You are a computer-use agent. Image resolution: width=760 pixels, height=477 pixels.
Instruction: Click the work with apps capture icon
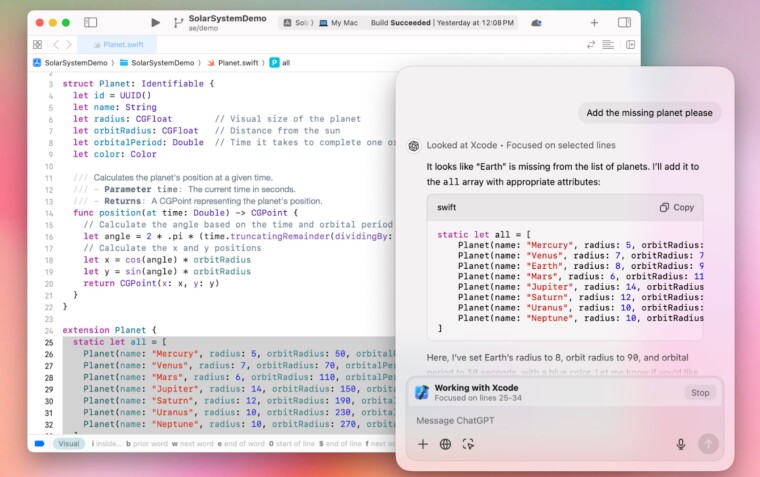tap(468, 444)
